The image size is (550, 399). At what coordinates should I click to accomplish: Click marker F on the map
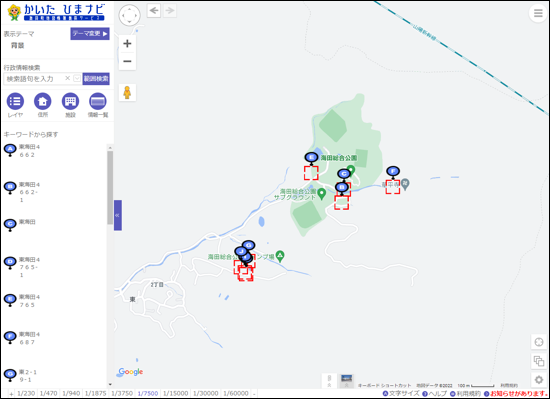click(x=393, y=171)
